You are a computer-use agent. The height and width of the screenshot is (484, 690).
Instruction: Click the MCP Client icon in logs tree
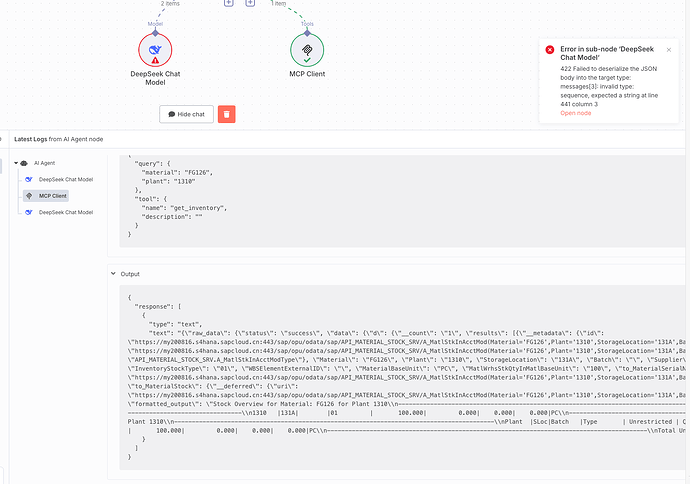tap(29, 196)
